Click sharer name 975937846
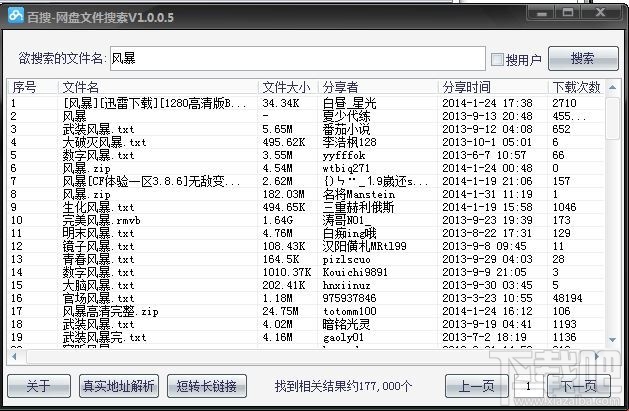The image size is (629, 411). click(x=349, y=298)
